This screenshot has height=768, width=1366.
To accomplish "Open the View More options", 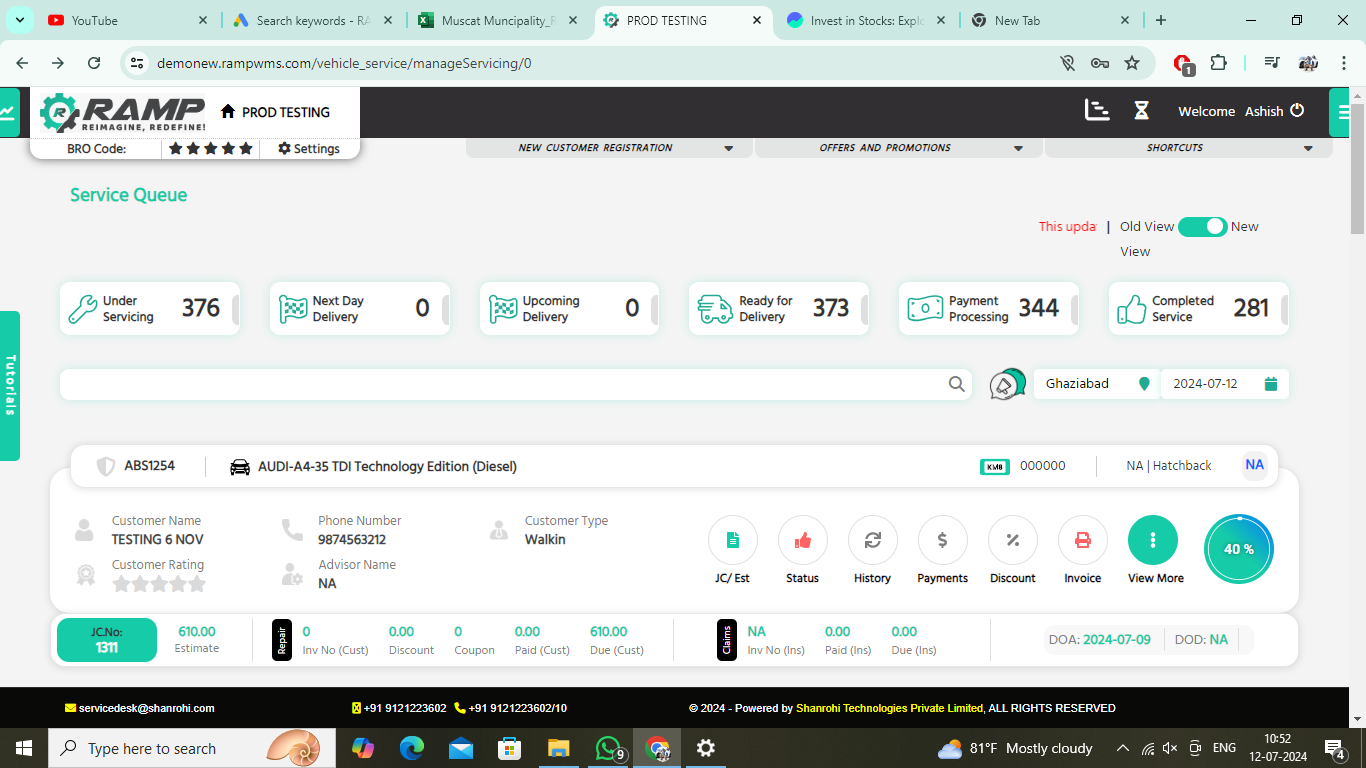I will pos(1153,540).
